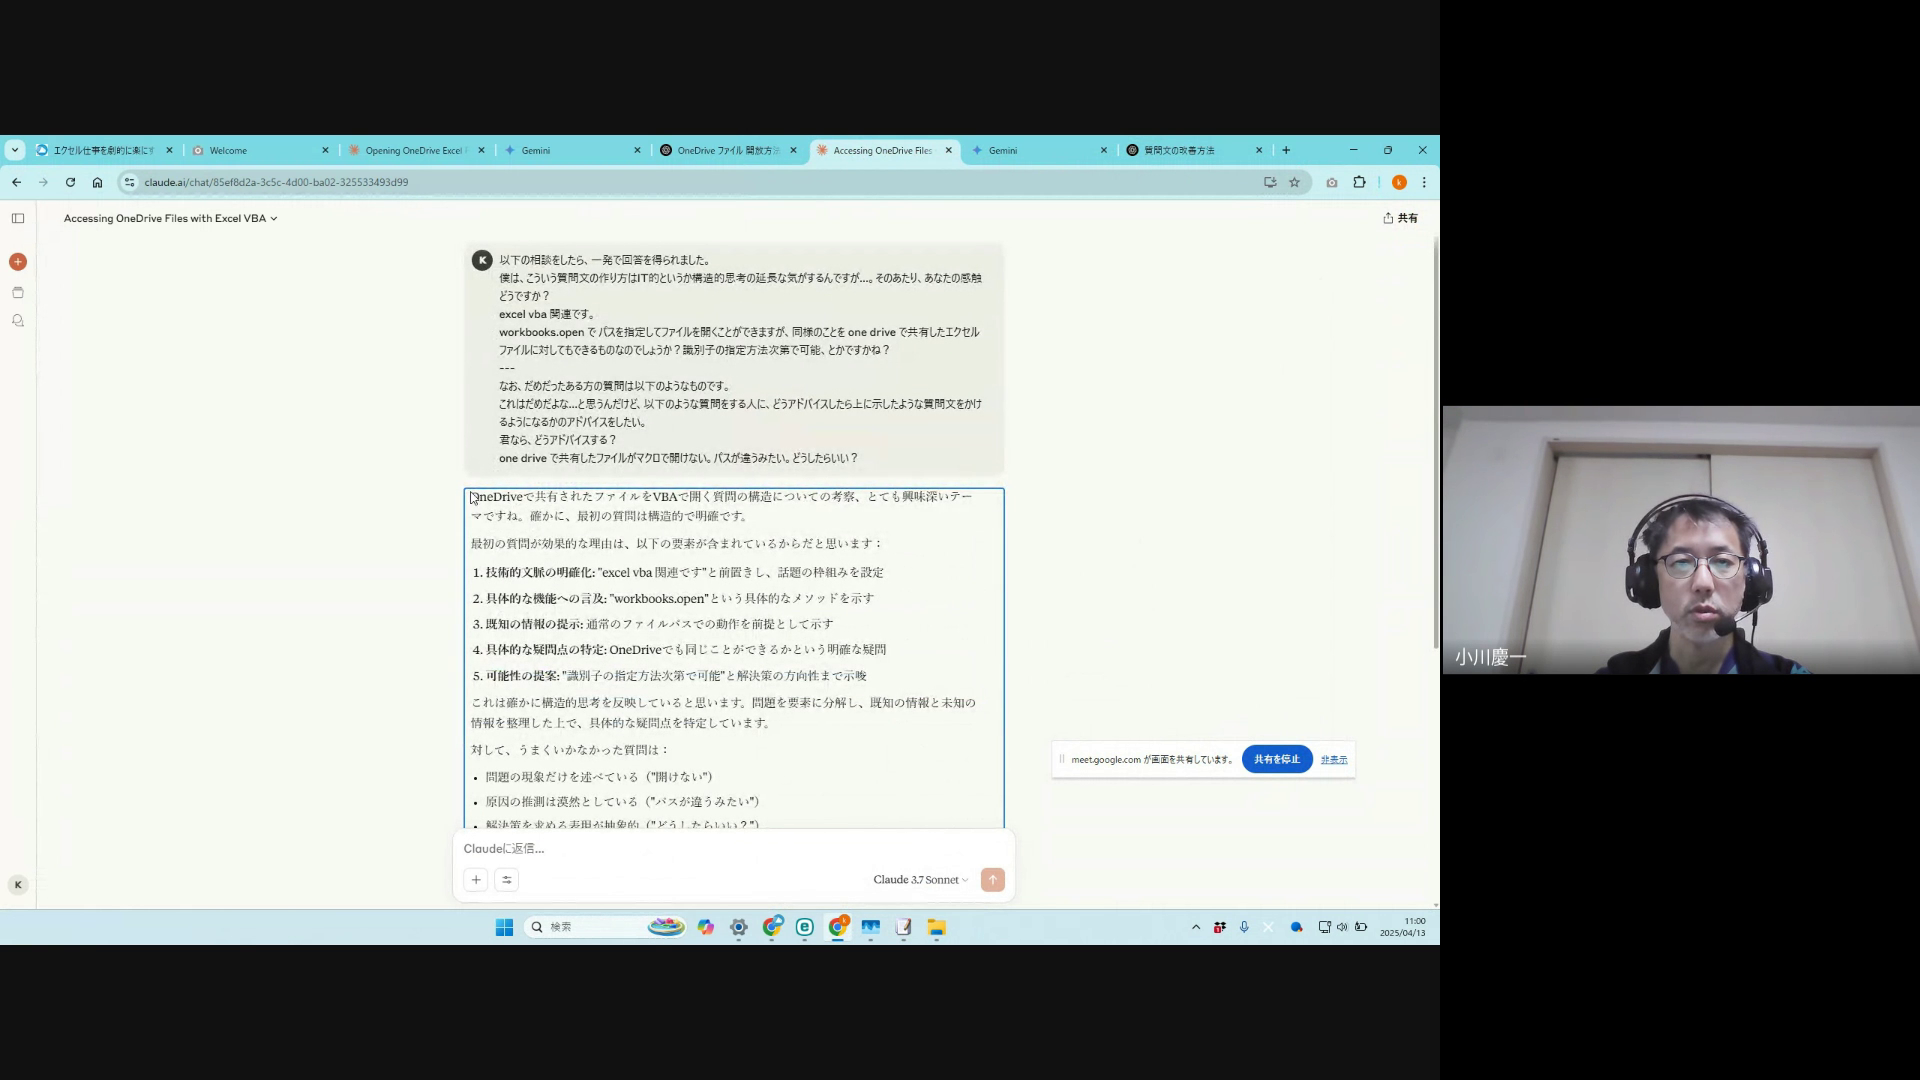Screen dimensions: 1920x1080
Task: Click the Claudeに返信 message input field
Action: [700, 849]
